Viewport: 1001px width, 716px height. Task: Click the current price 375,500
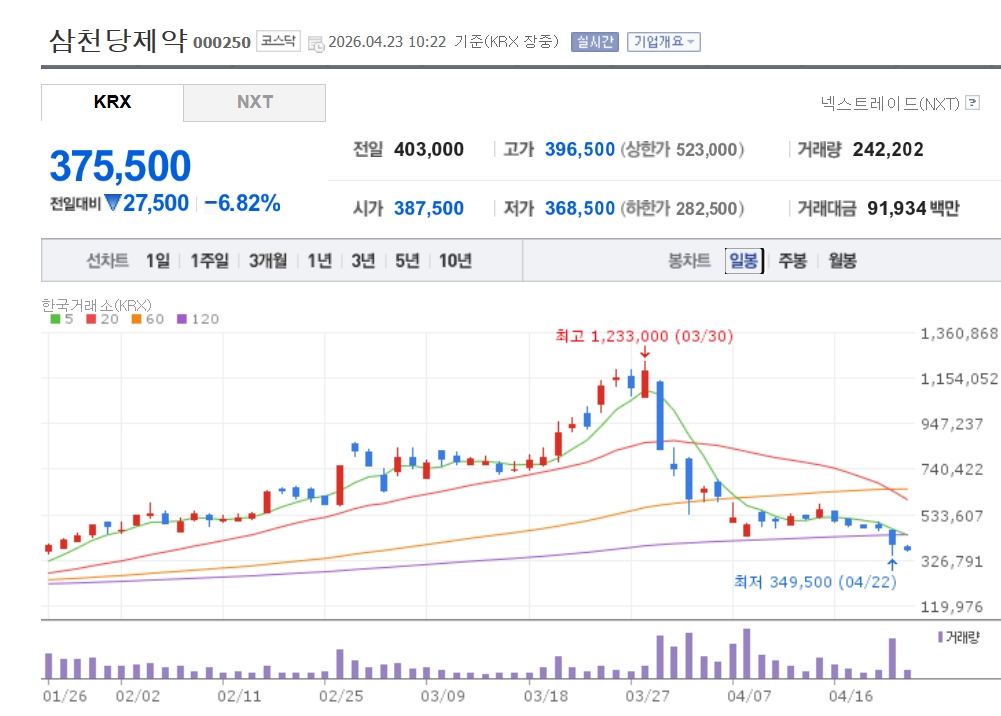[x=120, y=166]
